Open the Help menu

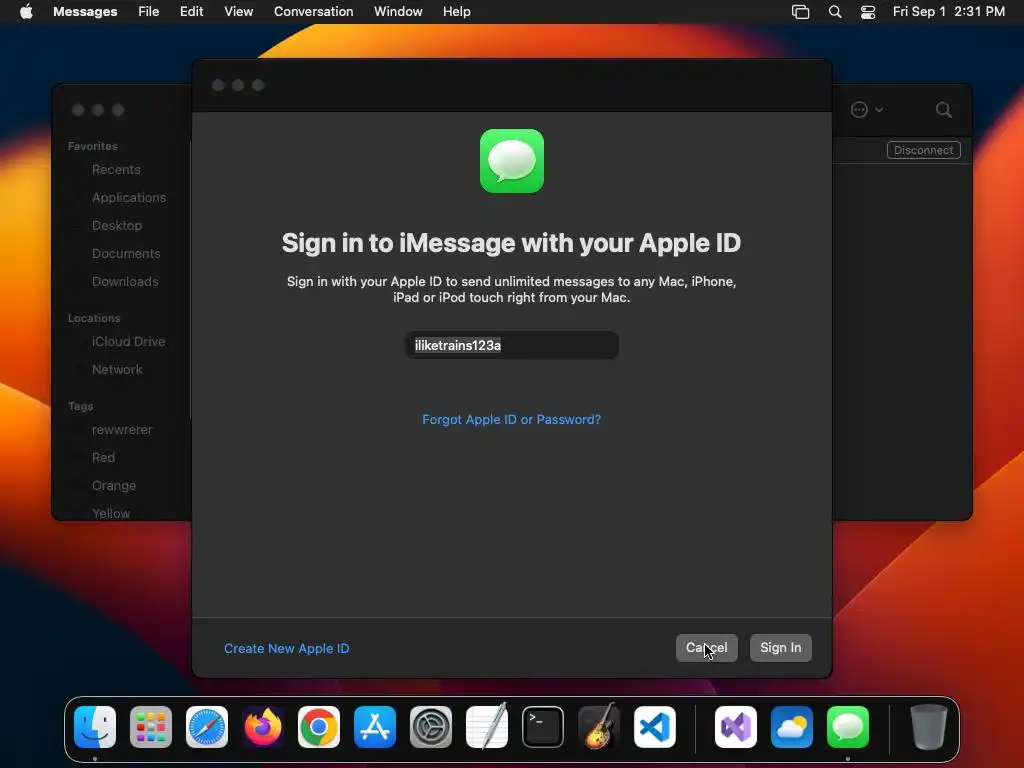(x=456, y=11)
